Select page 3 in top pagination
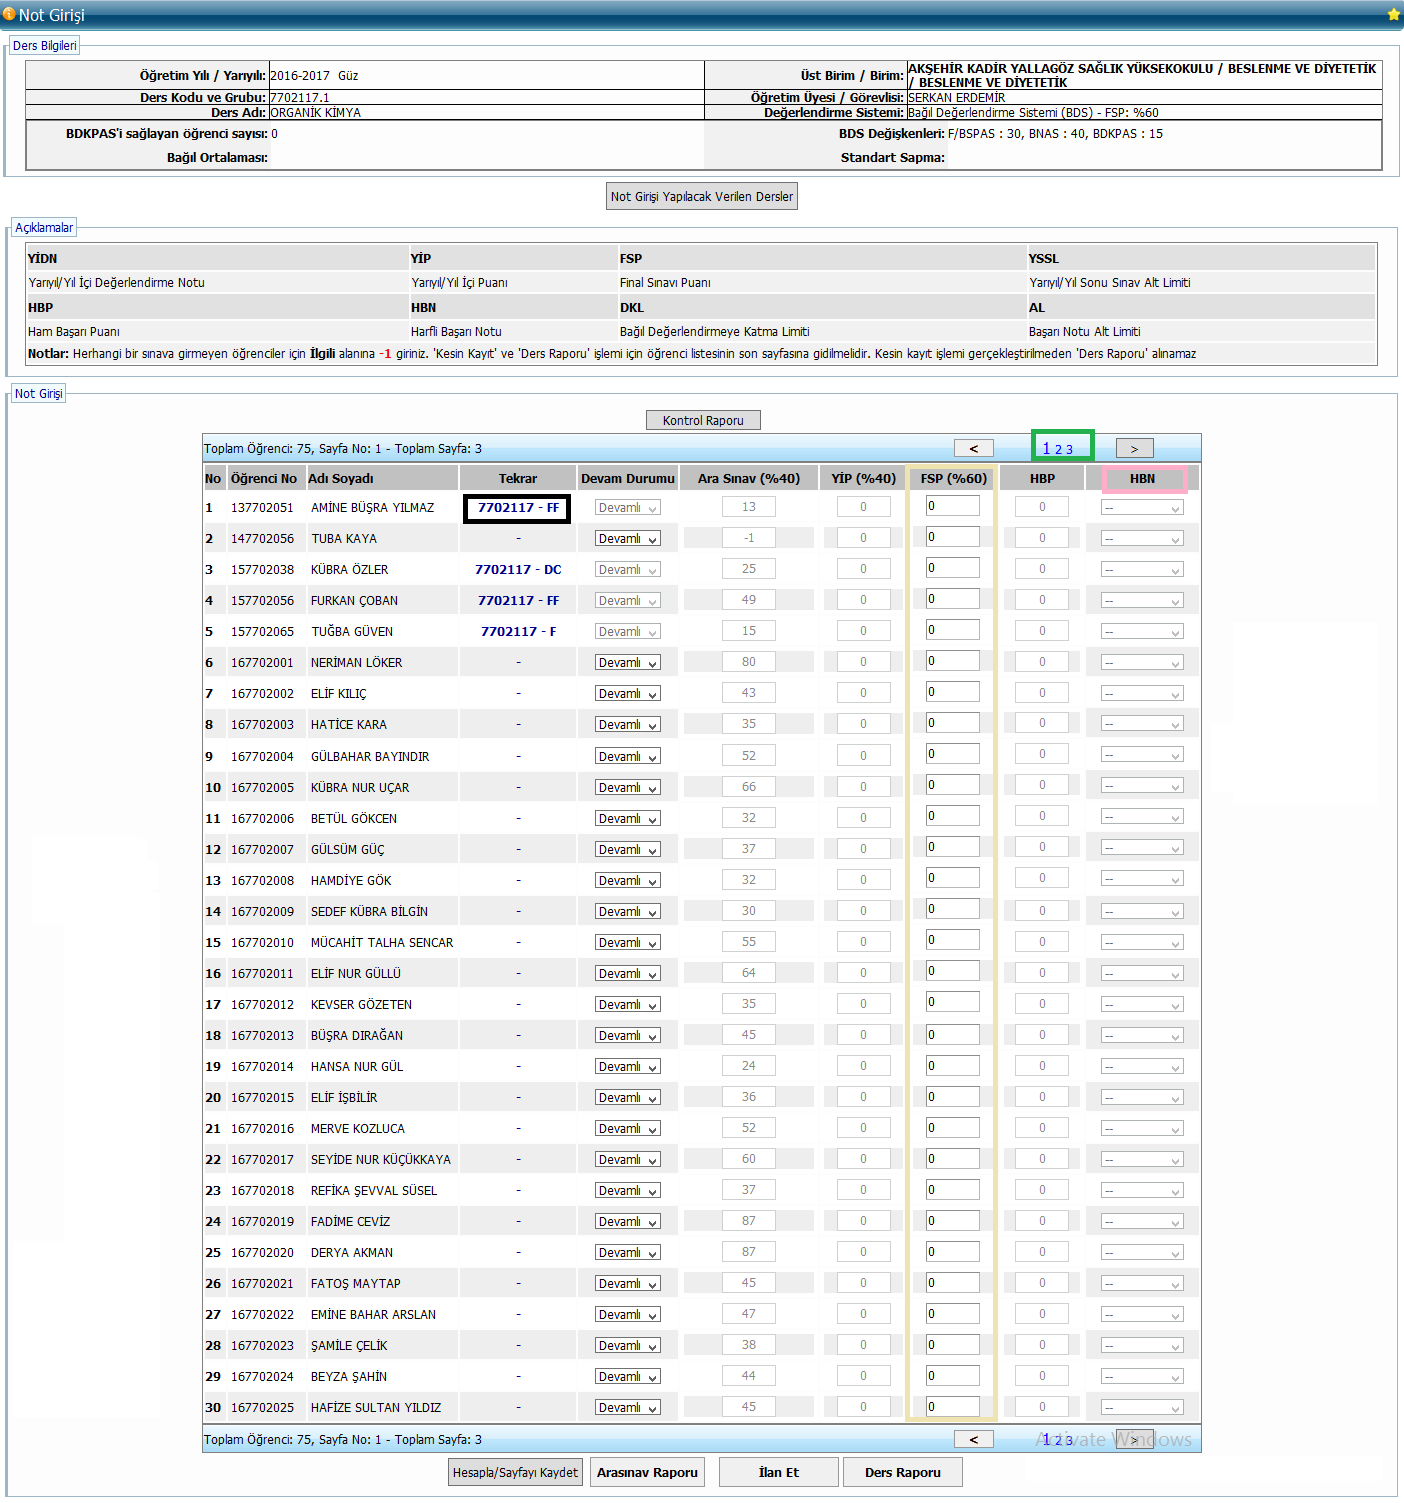The height and width of the screenshot is (1503, 1404). coord(1069,450)
